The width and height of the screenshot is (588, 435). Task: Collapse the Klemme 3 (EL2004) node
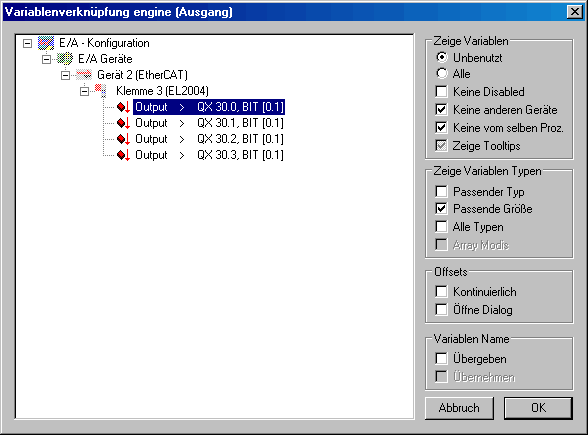[84, 91]
